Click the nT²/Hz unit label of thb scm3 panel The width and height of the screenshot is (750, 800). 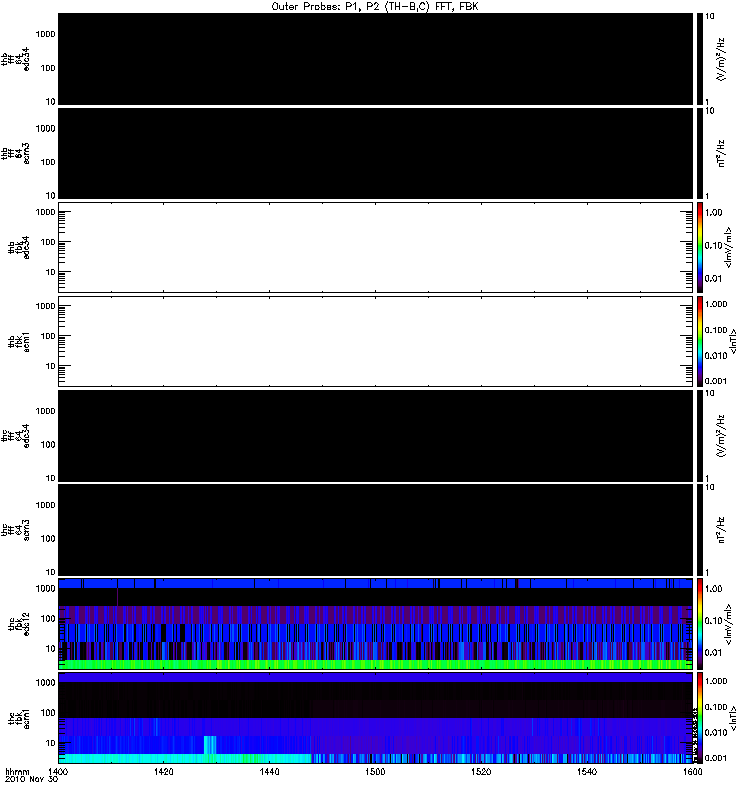coord(721,153)
